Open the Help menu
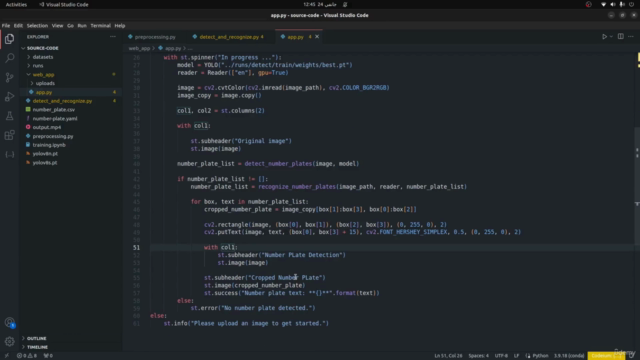Viewport: 640px width, 360px height. pos(120,25)
